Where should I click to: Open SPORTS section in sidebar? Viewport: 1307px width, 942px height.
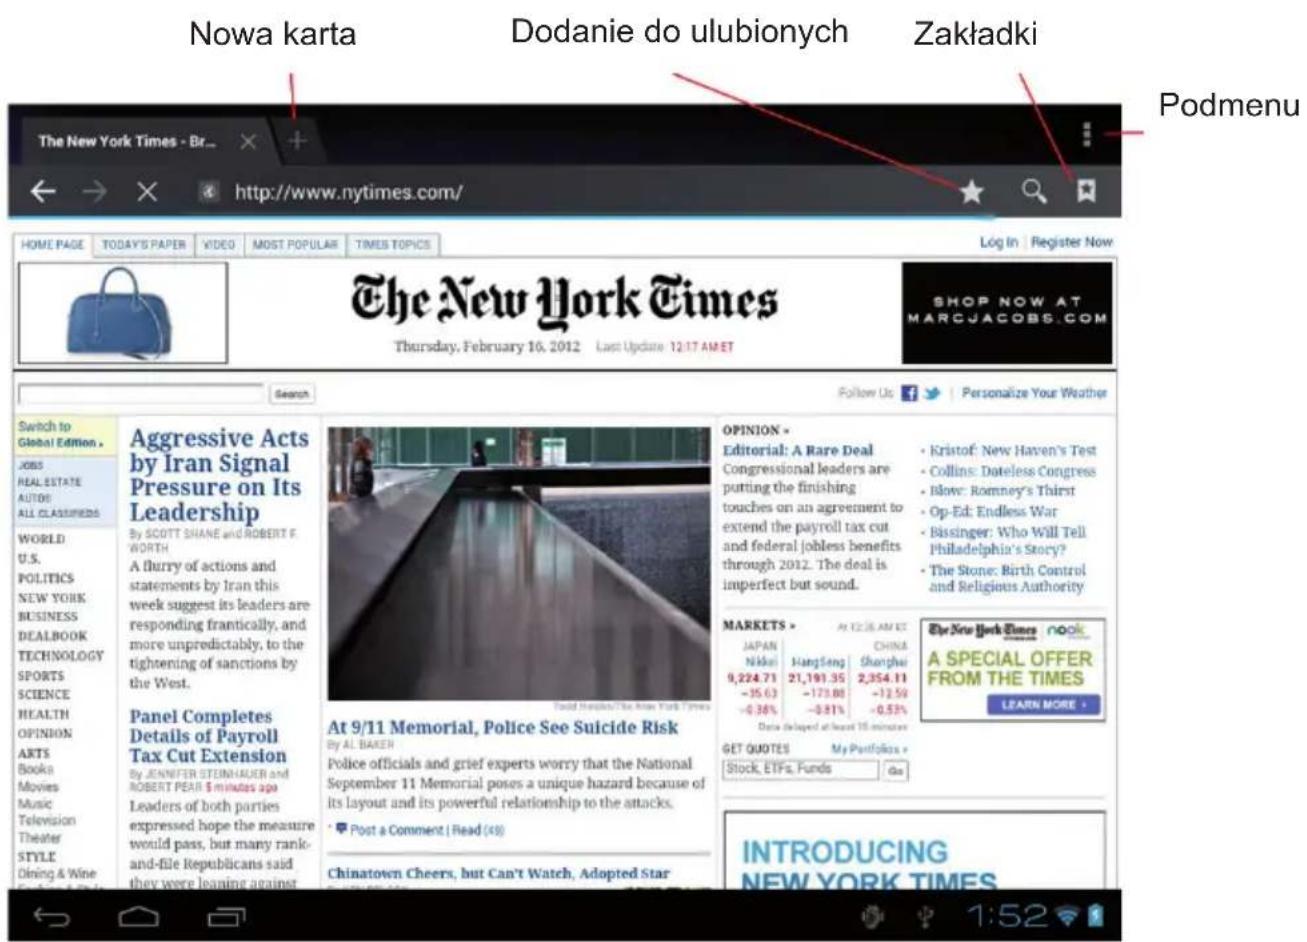coord(43,675)
